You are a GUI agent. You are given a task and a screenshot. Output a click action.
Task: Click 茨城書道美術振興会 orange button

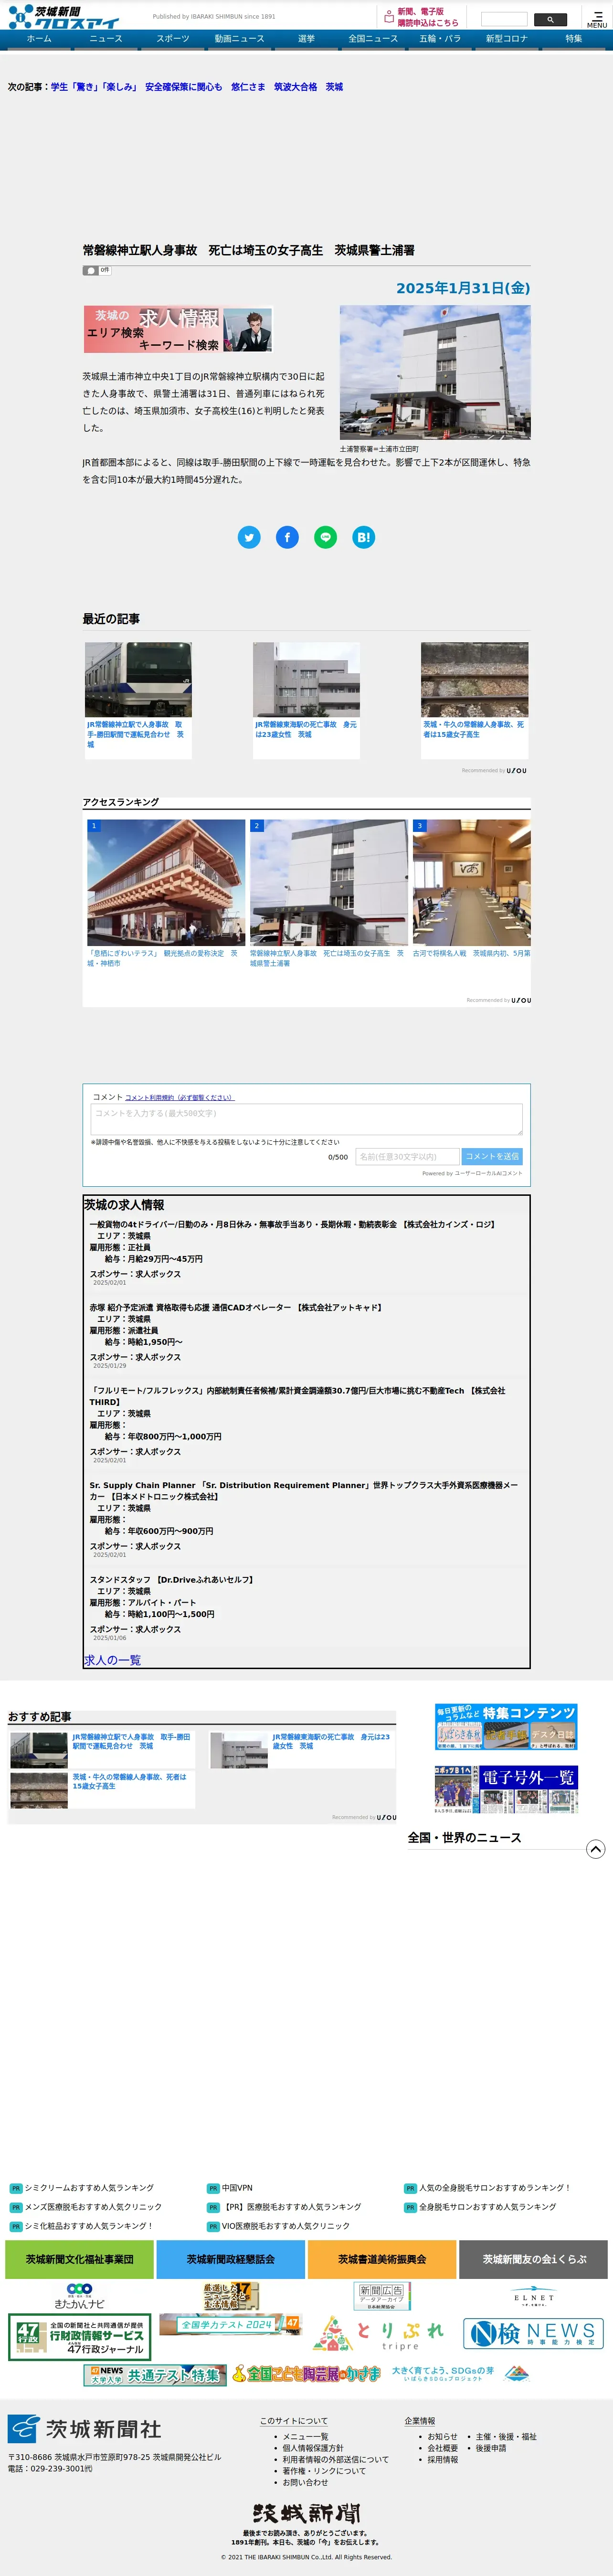(382, 2259)
